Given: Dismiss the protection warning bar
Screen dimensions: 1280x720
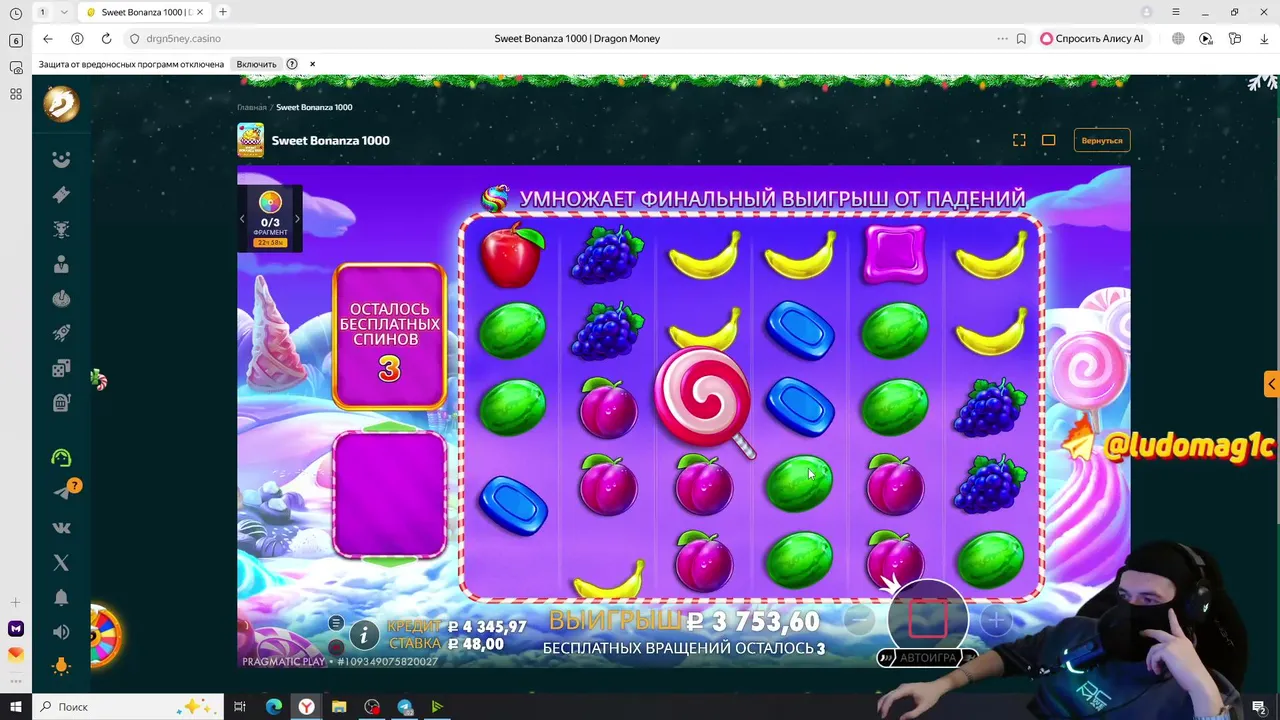Looking at the screenshot, I should click(312, 64).
